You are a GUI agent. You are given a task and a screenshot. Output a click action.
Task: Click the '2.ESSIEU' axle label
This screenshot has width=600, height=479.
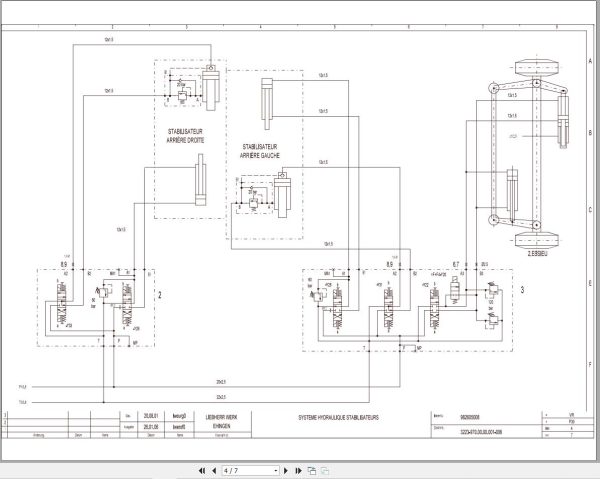[538, 253]
